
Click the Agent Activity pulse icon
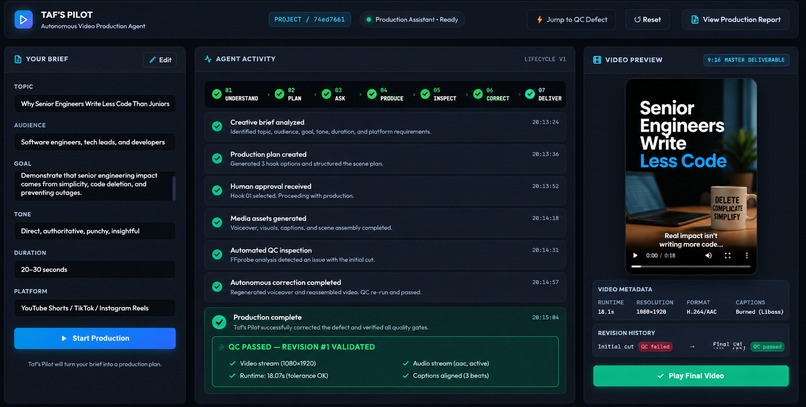pyautogui.click(x=208, y=59)
